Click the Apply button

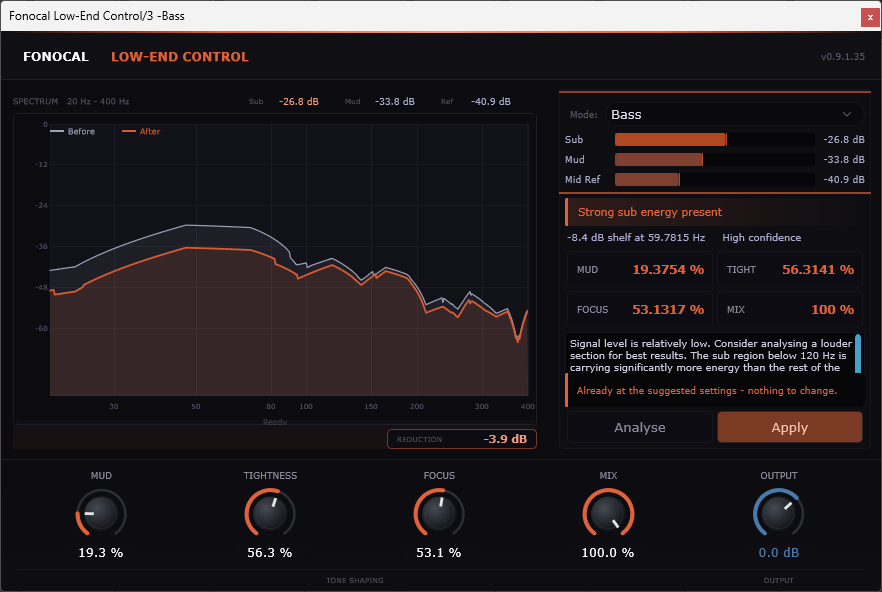790,427
